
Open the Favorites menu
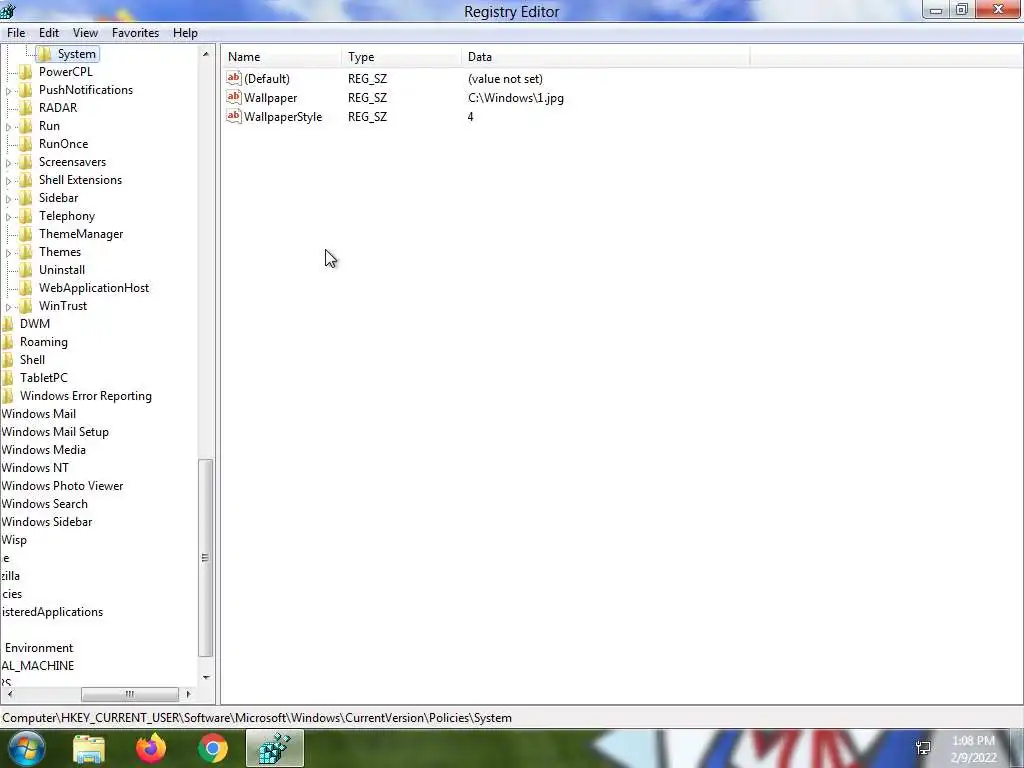tap(135, 33)
